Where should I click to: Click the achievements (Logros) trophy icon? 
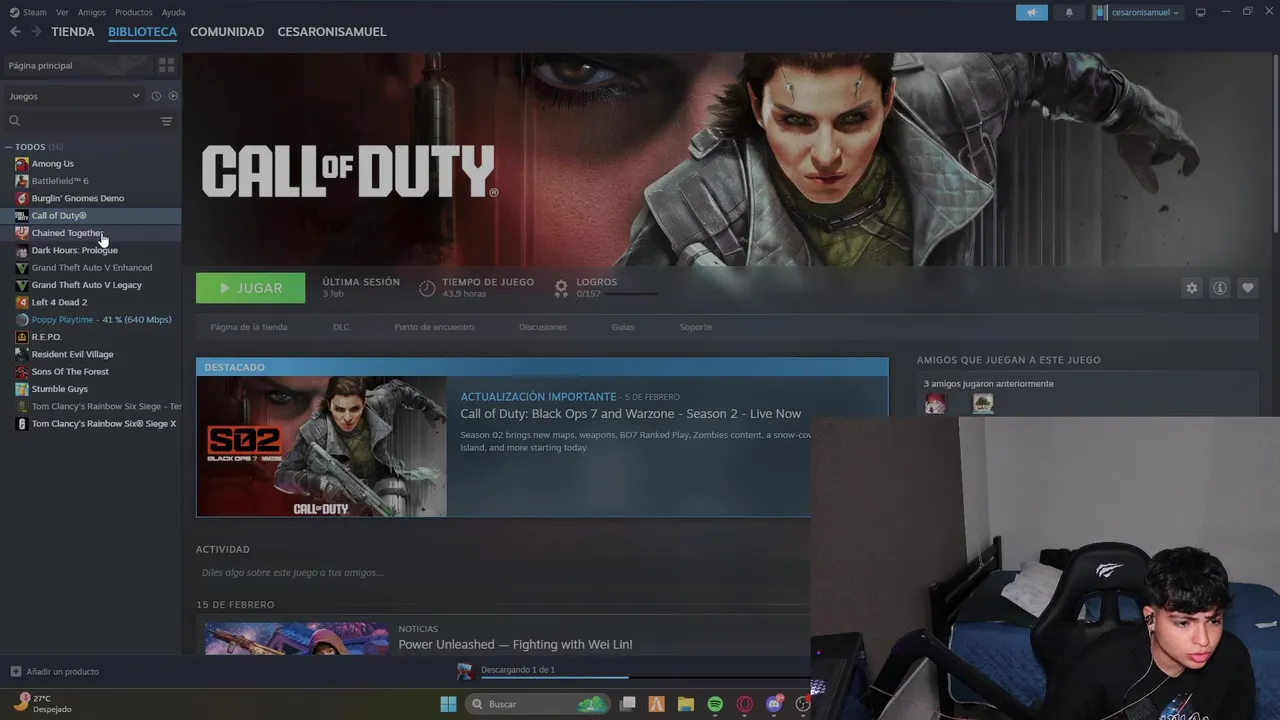(561, 288)
